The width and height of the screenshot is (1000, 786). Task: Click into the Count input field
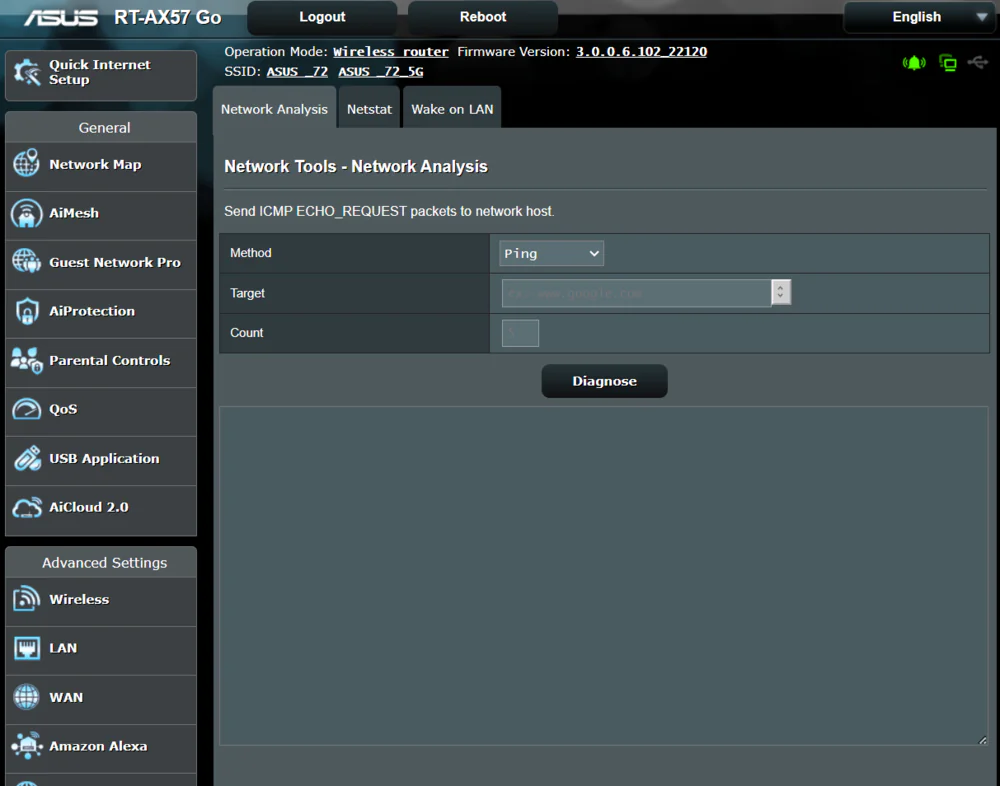coord(520,333)
